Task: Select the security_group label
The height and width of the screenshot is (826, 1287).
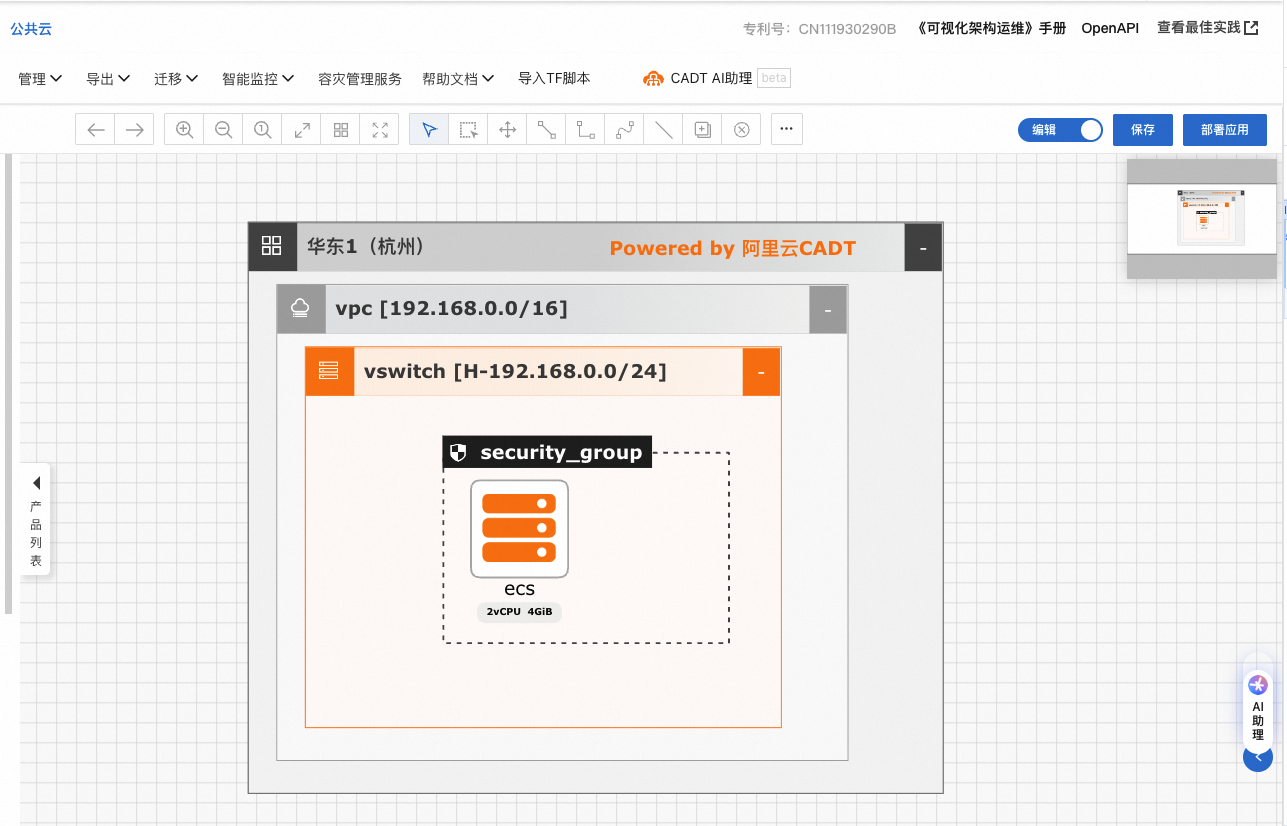Action: (561, 452)
